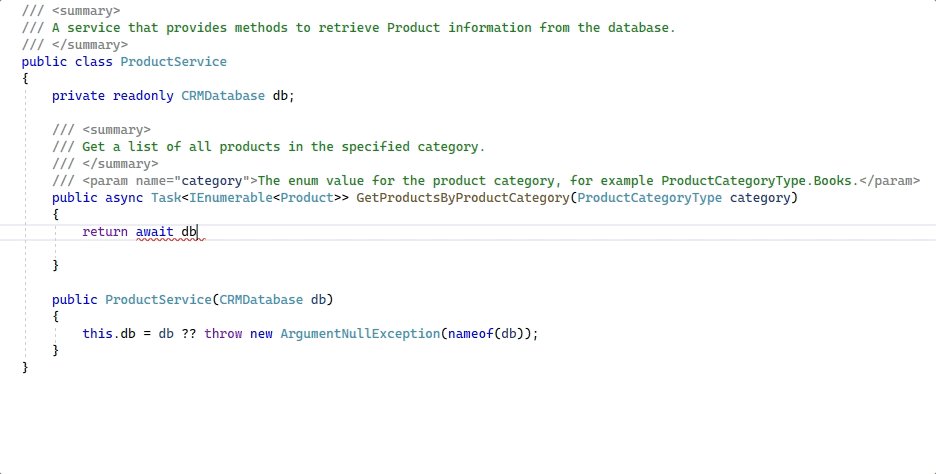Click the async keyword
The image size is (936, 474).
click(x=124, y=198)
